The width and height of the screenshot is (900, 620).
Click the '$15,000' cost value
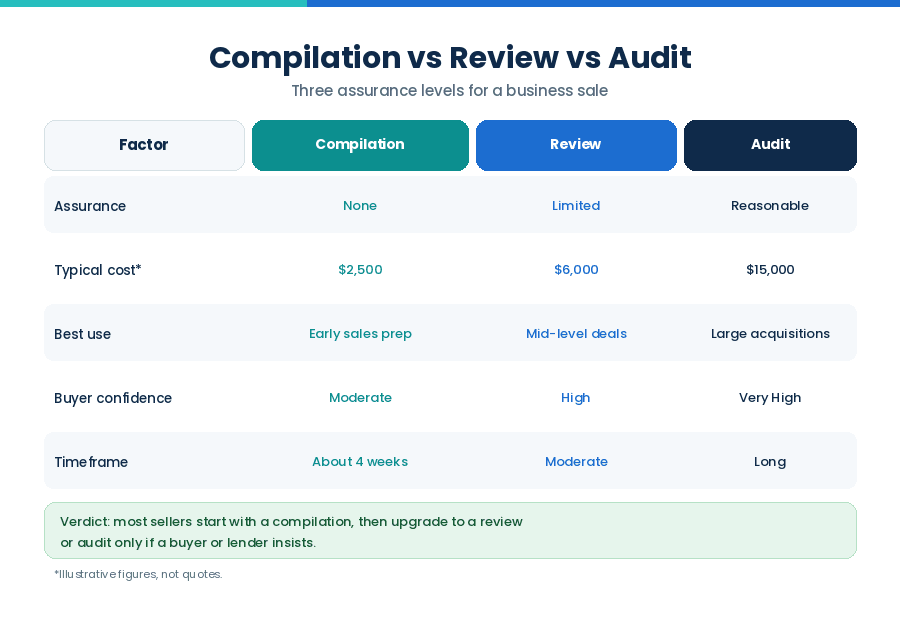(x=770, y=270)
